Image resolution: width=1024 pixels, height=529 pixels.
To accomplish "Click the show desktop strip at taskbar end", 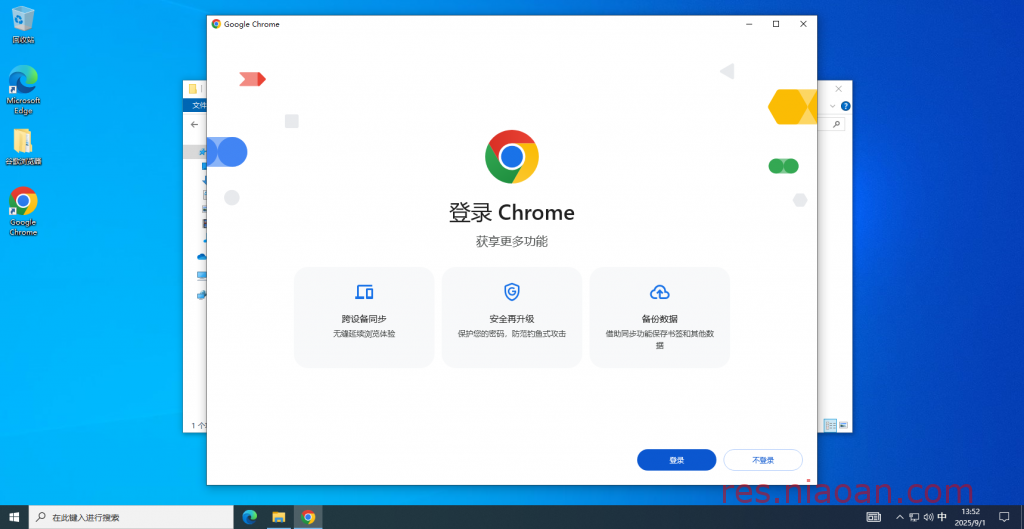I will point(1022,517).
